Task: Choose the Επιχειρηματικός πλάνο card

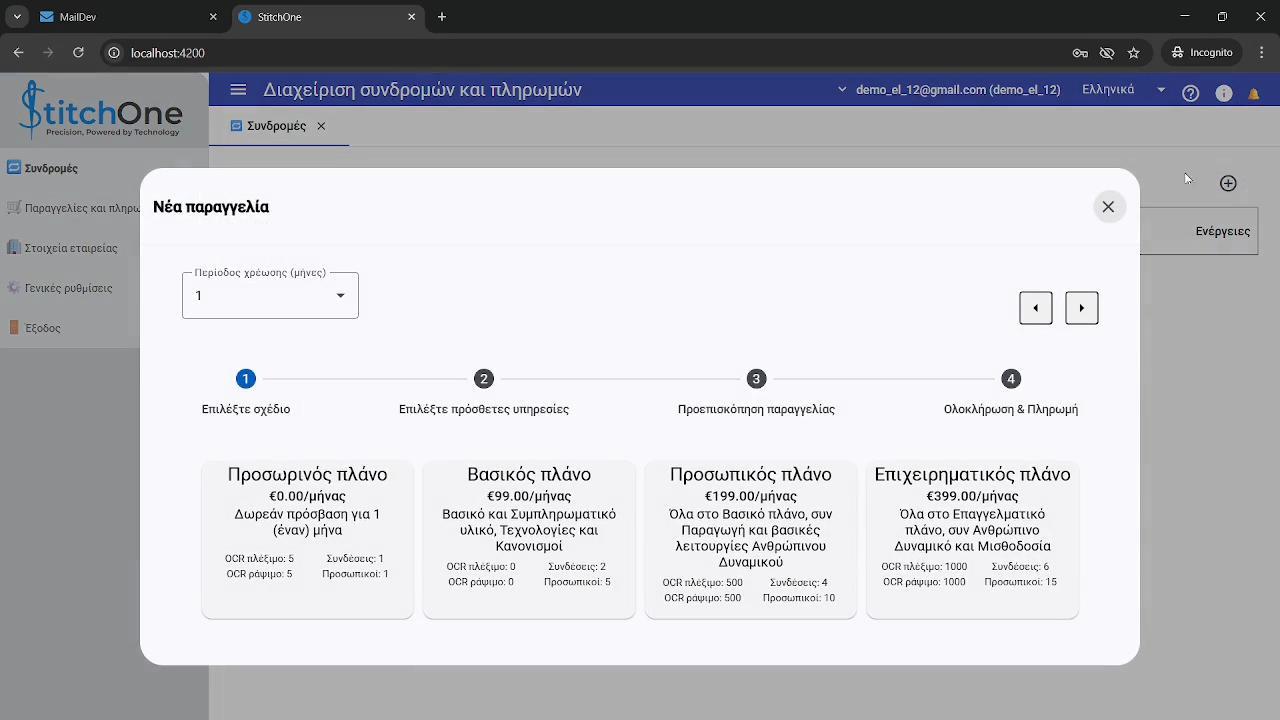Action: point(972,540)
